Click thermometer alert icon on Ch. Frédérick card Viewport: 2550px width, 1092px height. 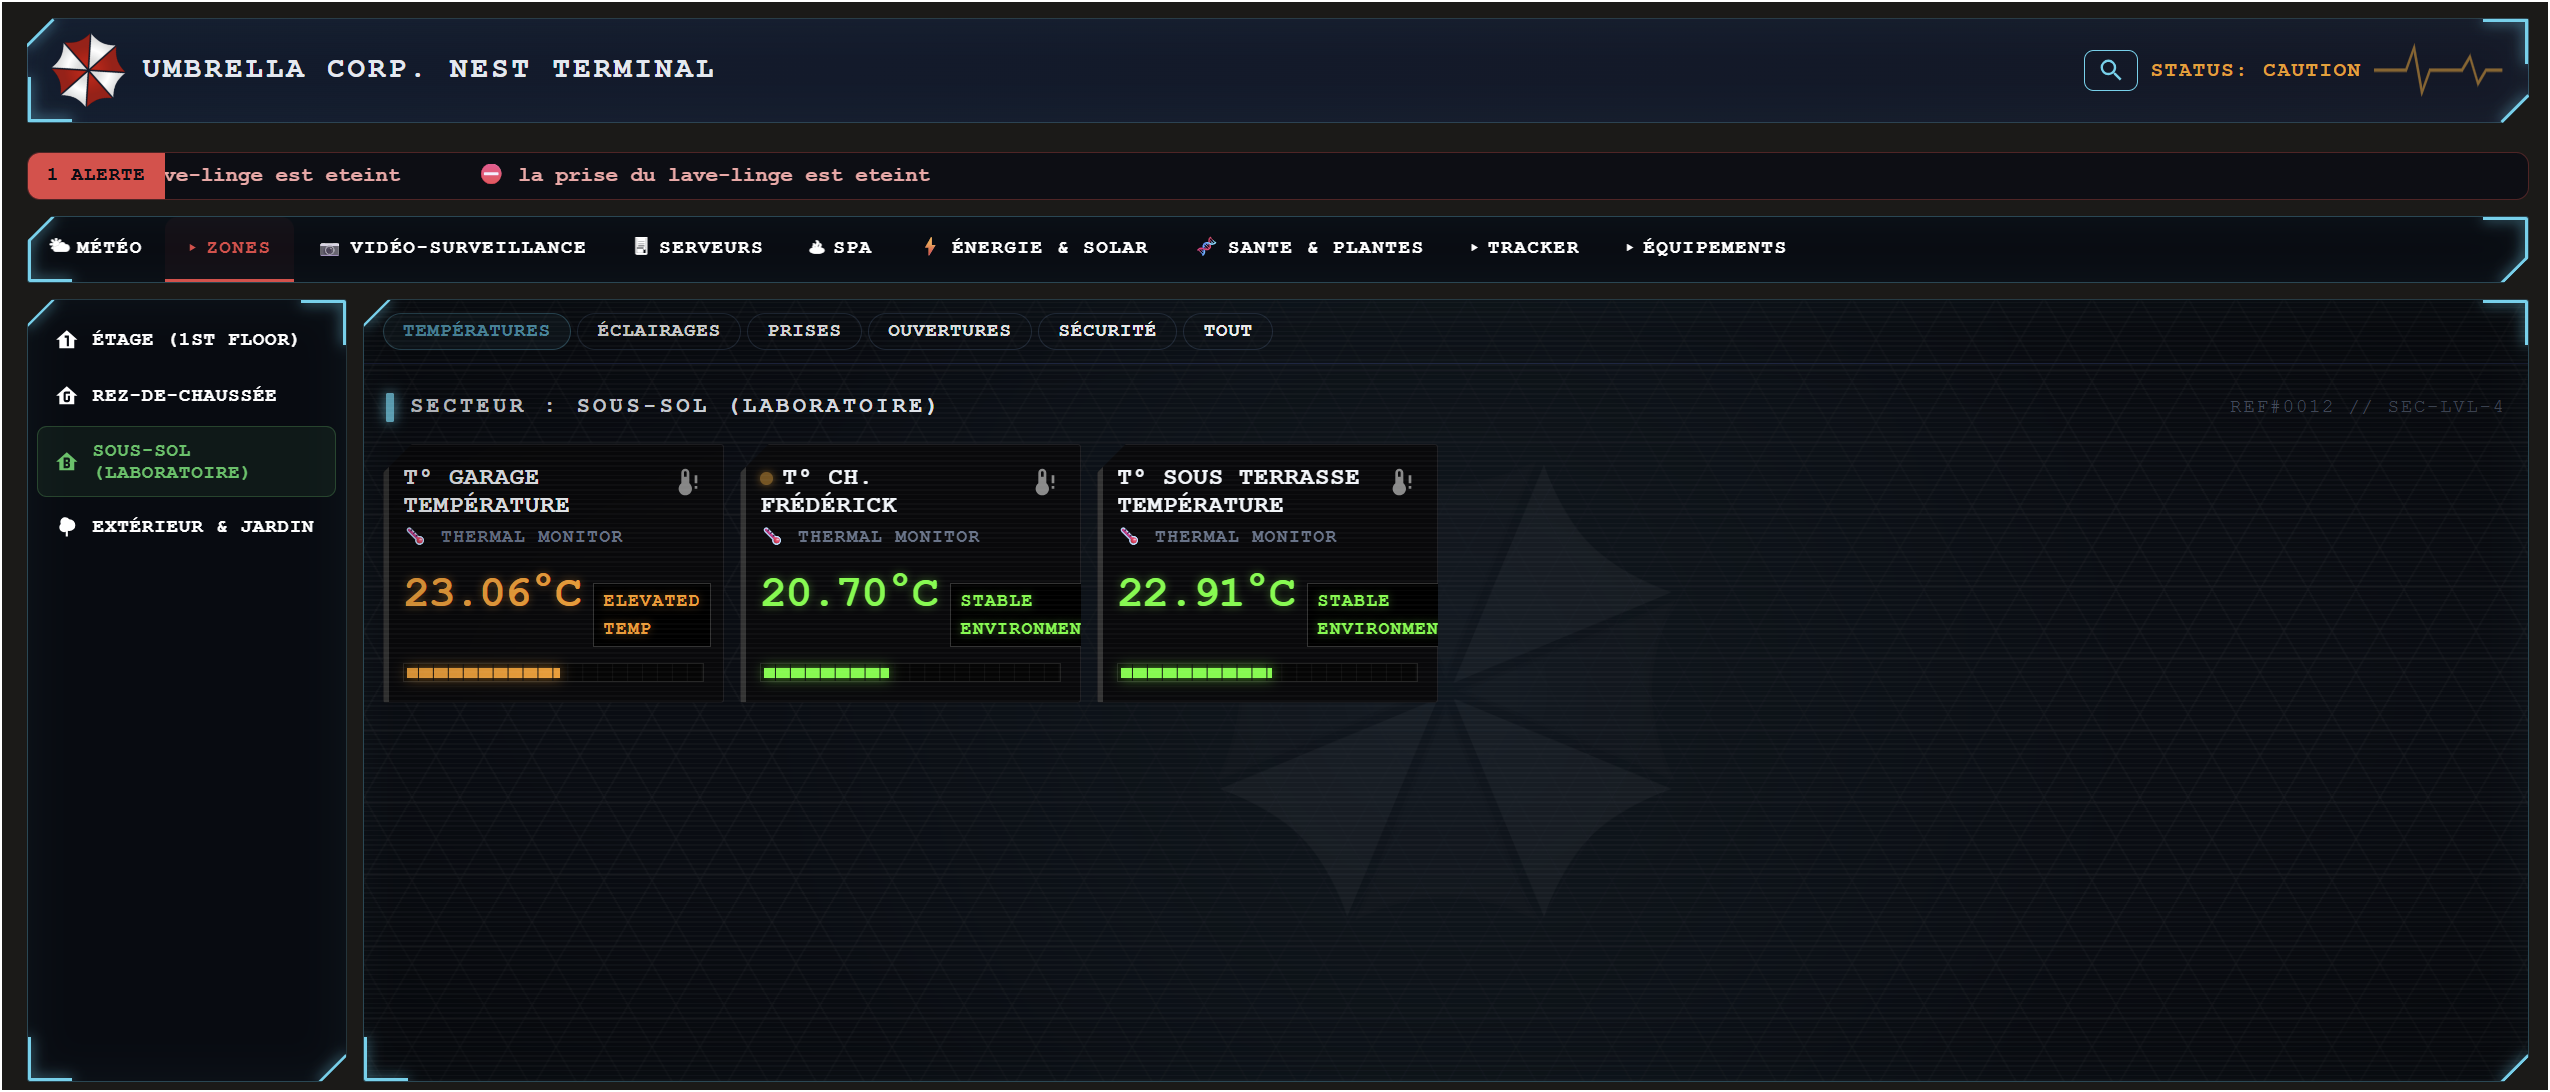[x=1044, y=482]
